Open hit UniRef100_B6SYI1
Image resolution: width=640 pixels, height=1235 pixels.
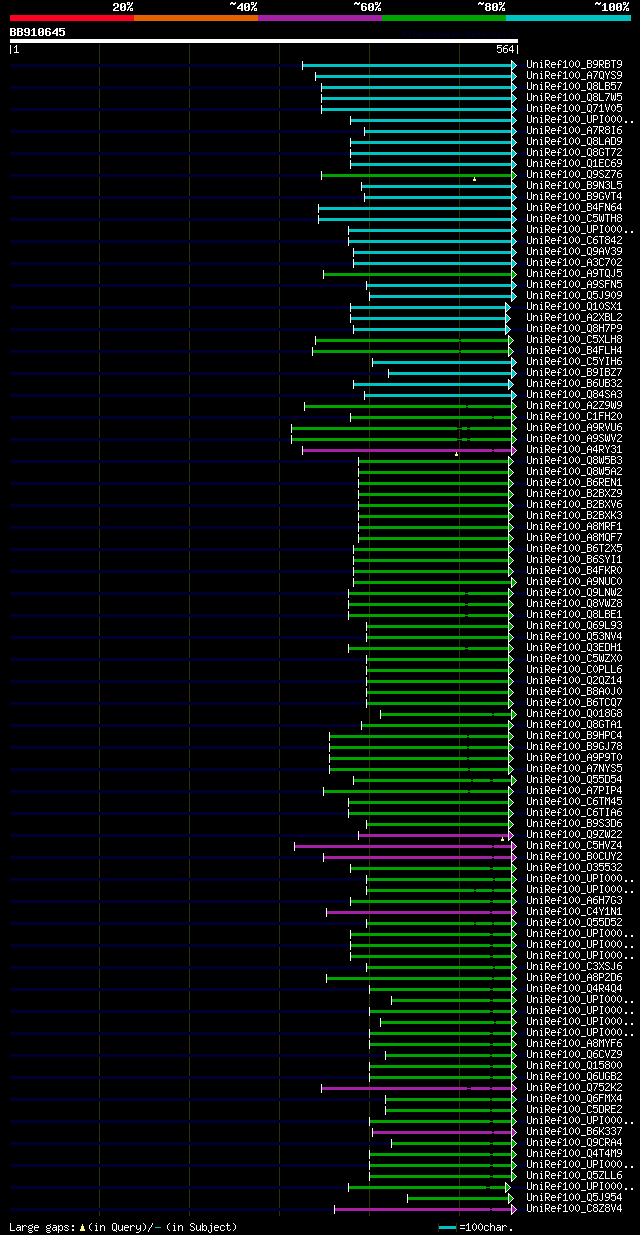point(574,560)
